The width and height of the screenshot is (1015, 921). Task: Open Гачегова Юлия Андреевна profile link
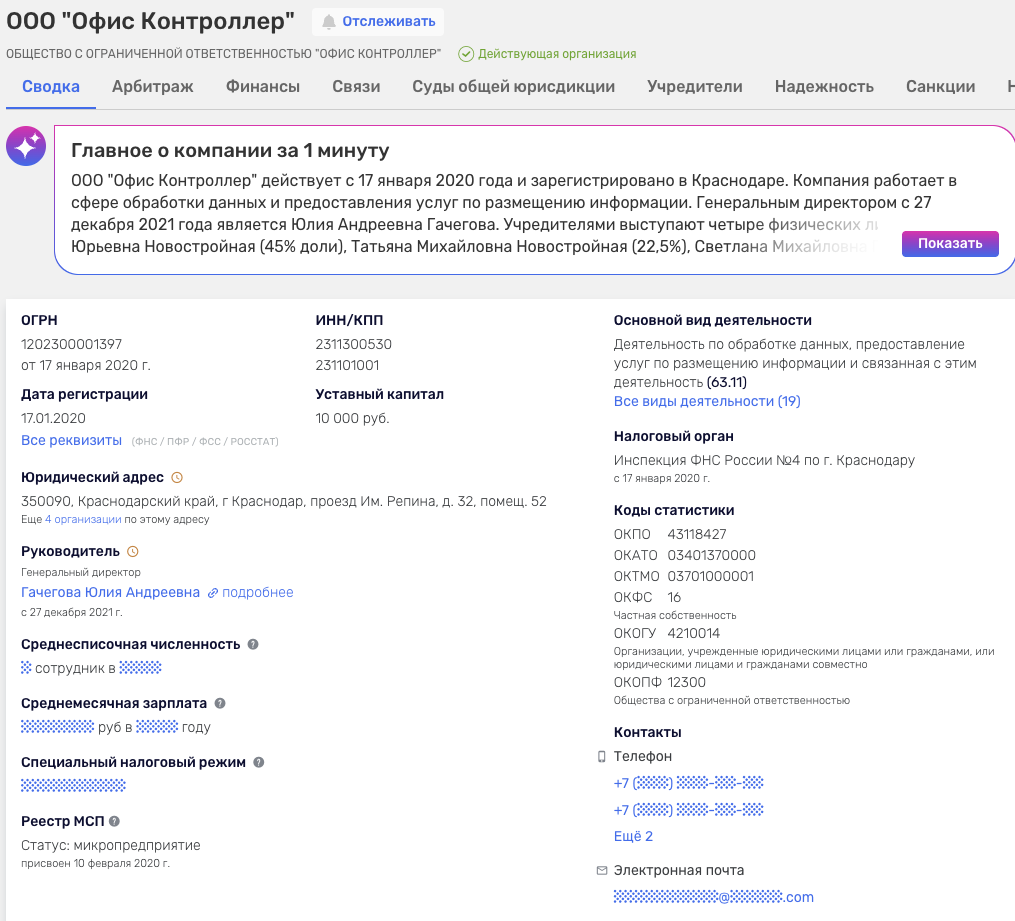110,592
